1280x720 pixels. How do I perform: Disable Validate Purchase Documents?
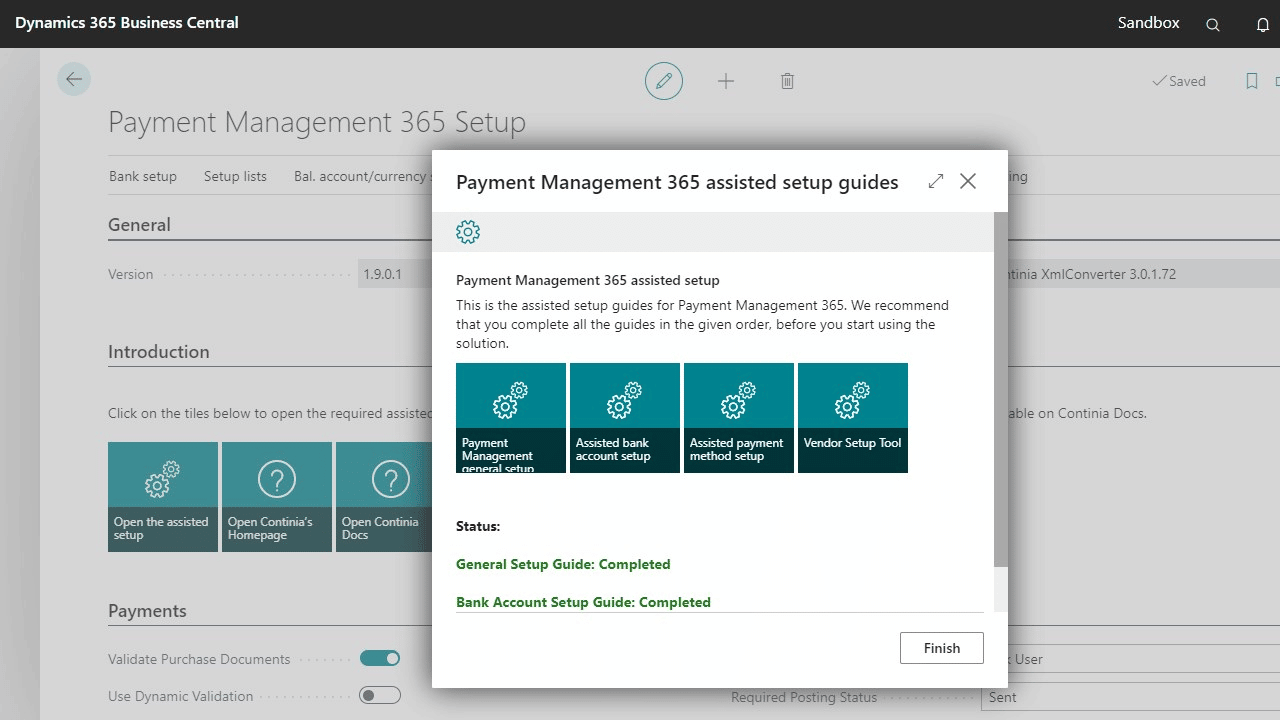coord(379,658)
